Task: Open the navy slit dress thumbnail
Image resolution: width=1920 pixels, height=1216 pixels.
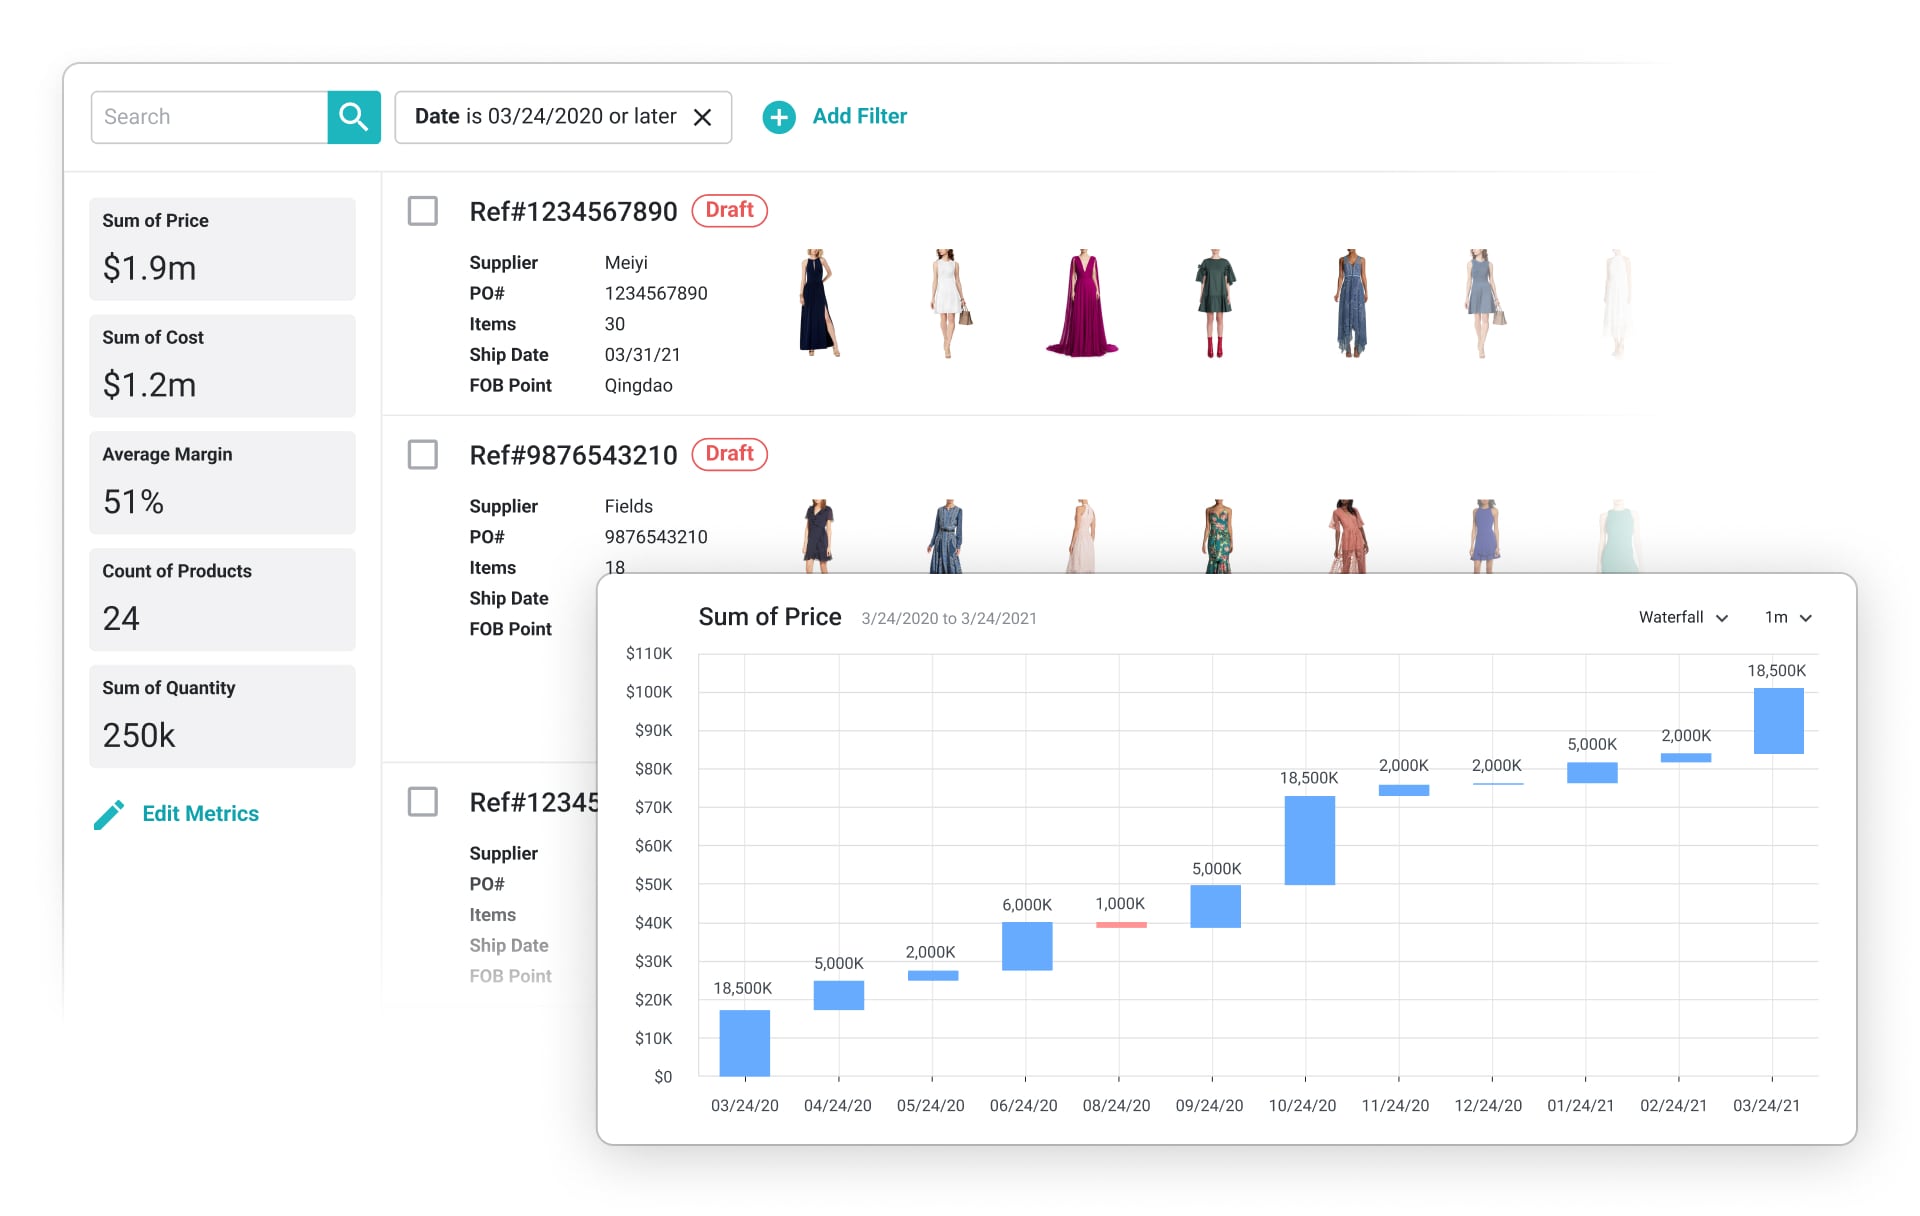Action: click(818, 304)
